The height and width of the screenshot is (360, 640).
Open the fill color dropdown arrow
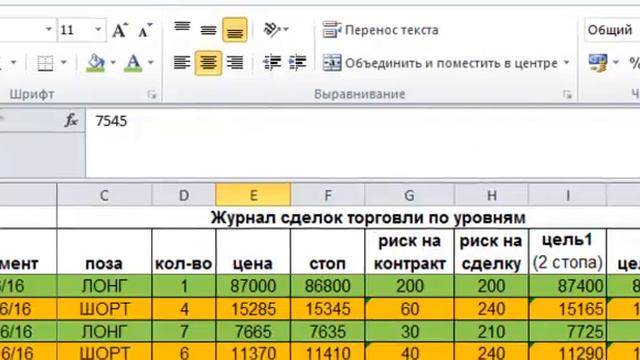[x=113, y=63]
